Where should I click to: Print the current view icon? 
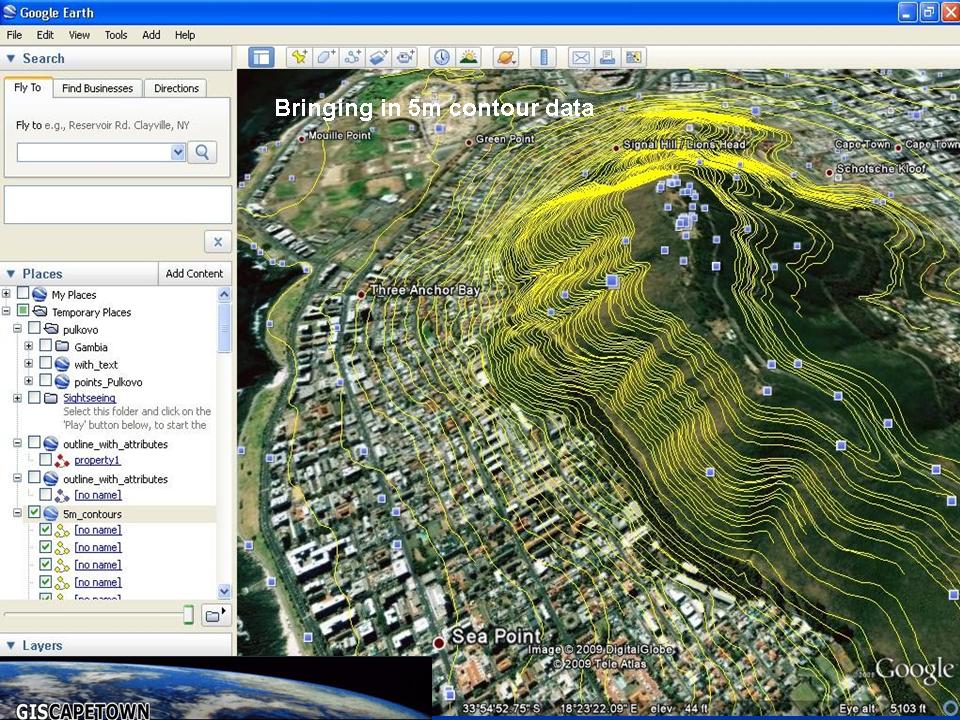[x=607, y=58]
